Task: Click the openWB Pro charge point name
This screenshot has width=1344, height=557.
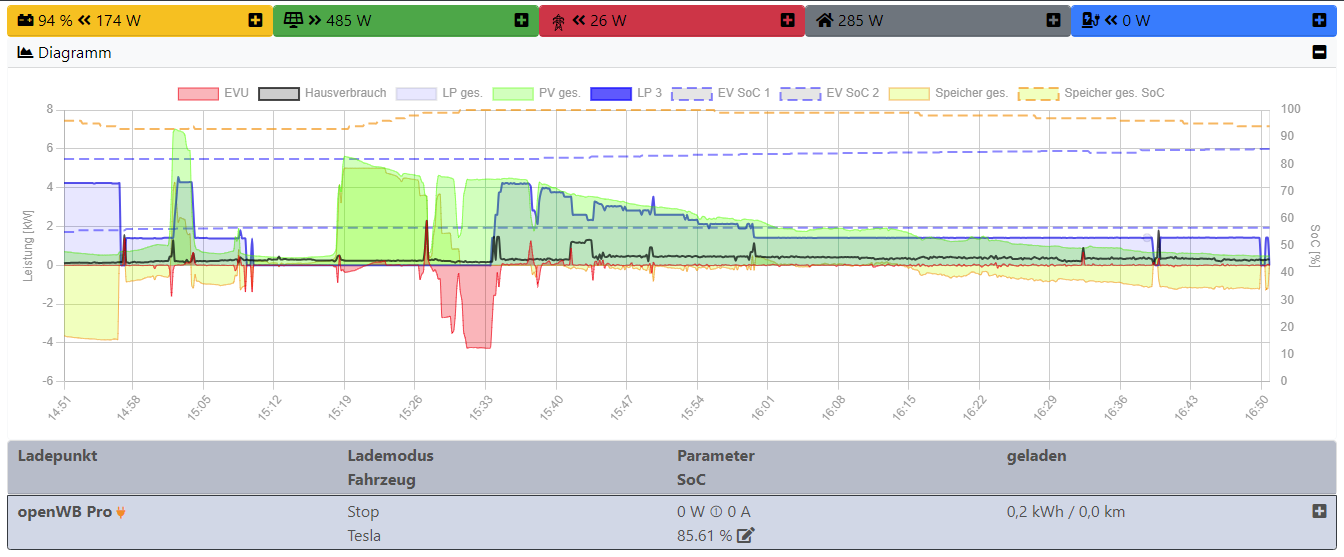Action: [65, 512]
